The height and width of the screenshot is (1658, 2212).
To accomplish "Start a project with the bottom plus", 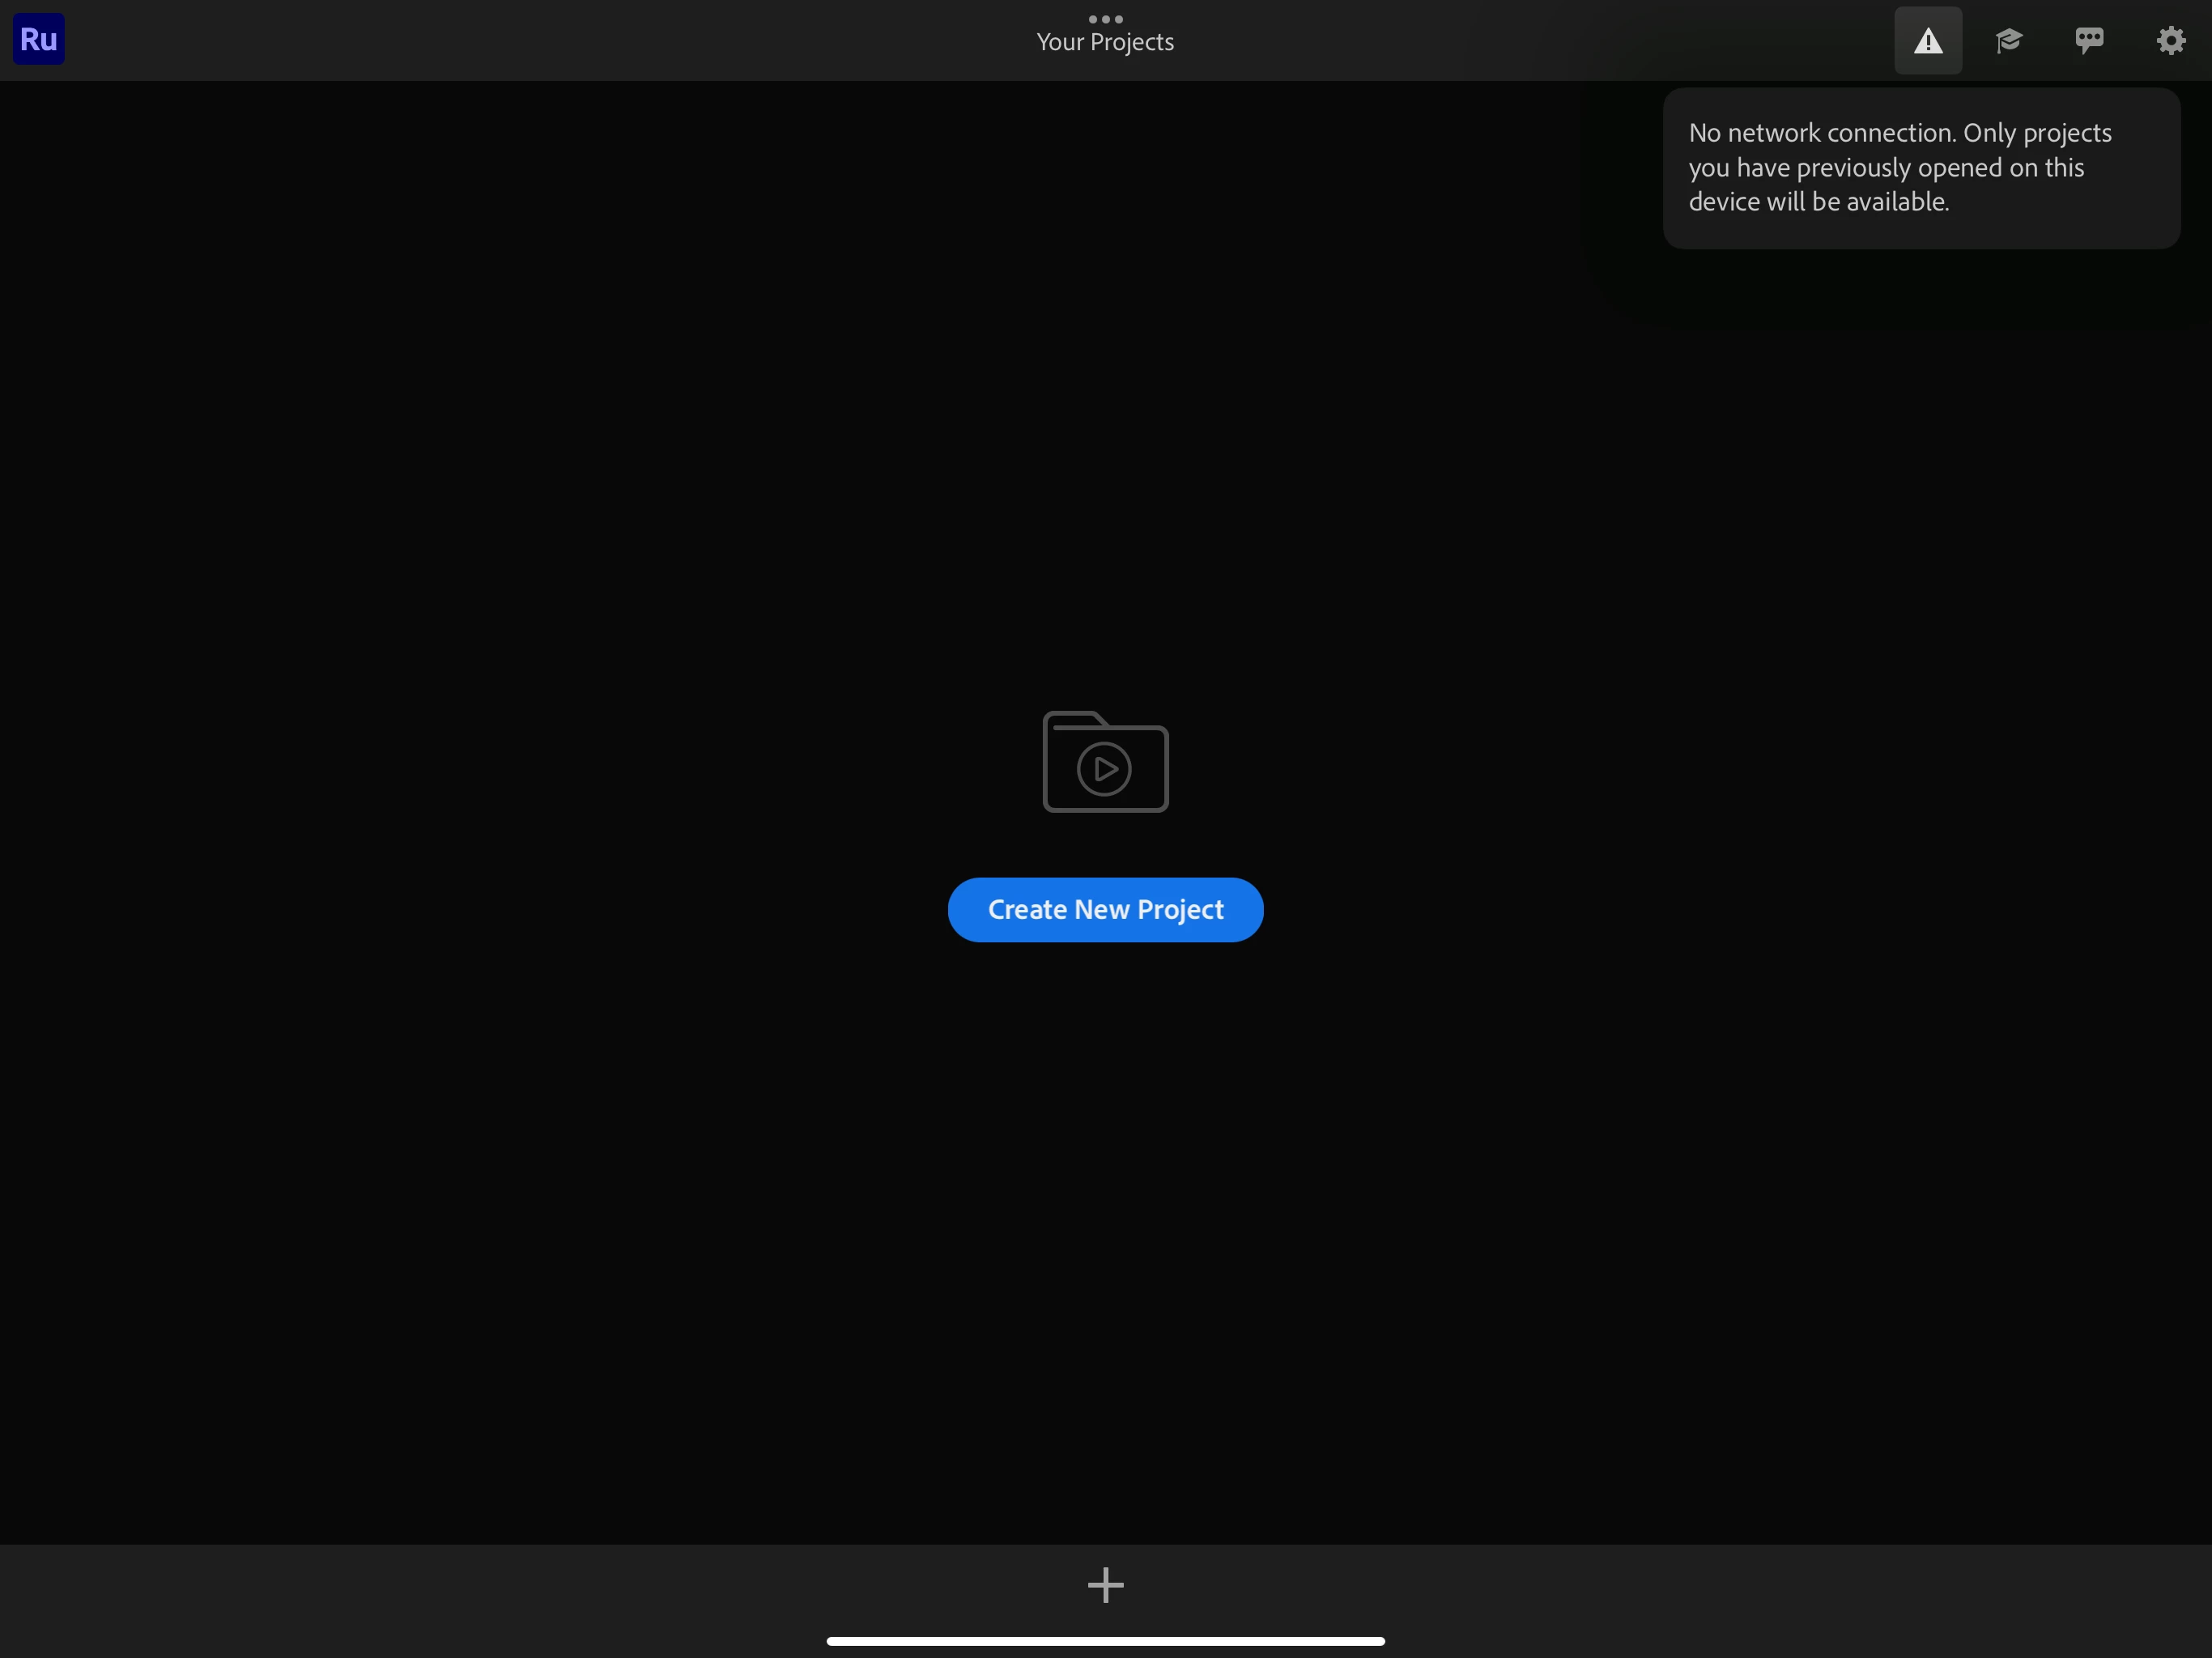I will pos(1105,1585).
